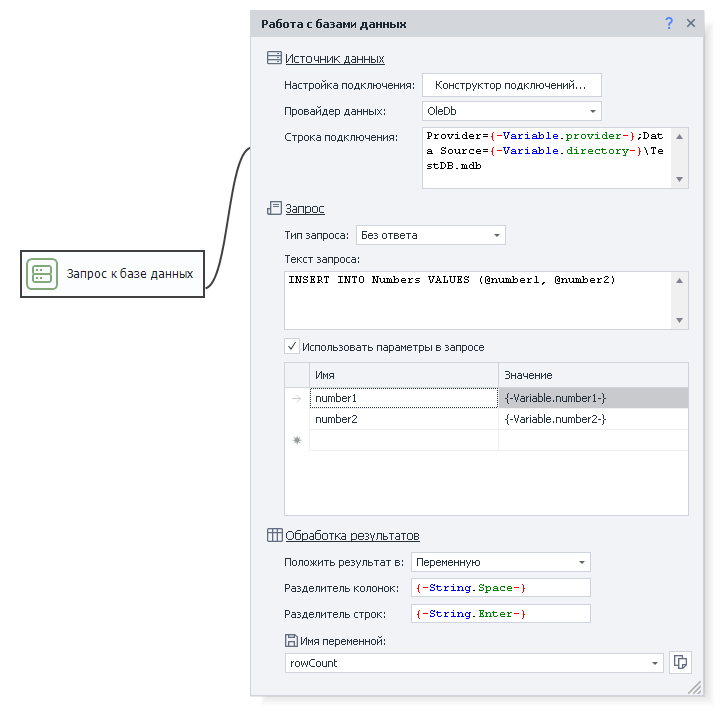Click the Источник данных section header
The image size is (720, 720).
(335, 59)
